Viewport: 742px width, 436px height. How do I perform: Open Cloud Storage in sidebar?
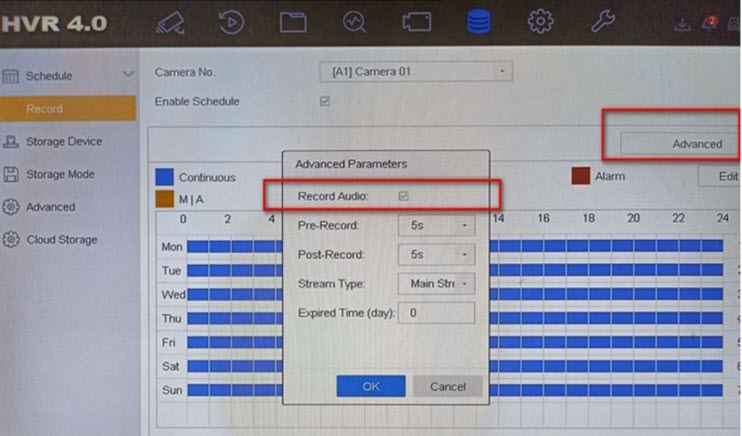61,240
